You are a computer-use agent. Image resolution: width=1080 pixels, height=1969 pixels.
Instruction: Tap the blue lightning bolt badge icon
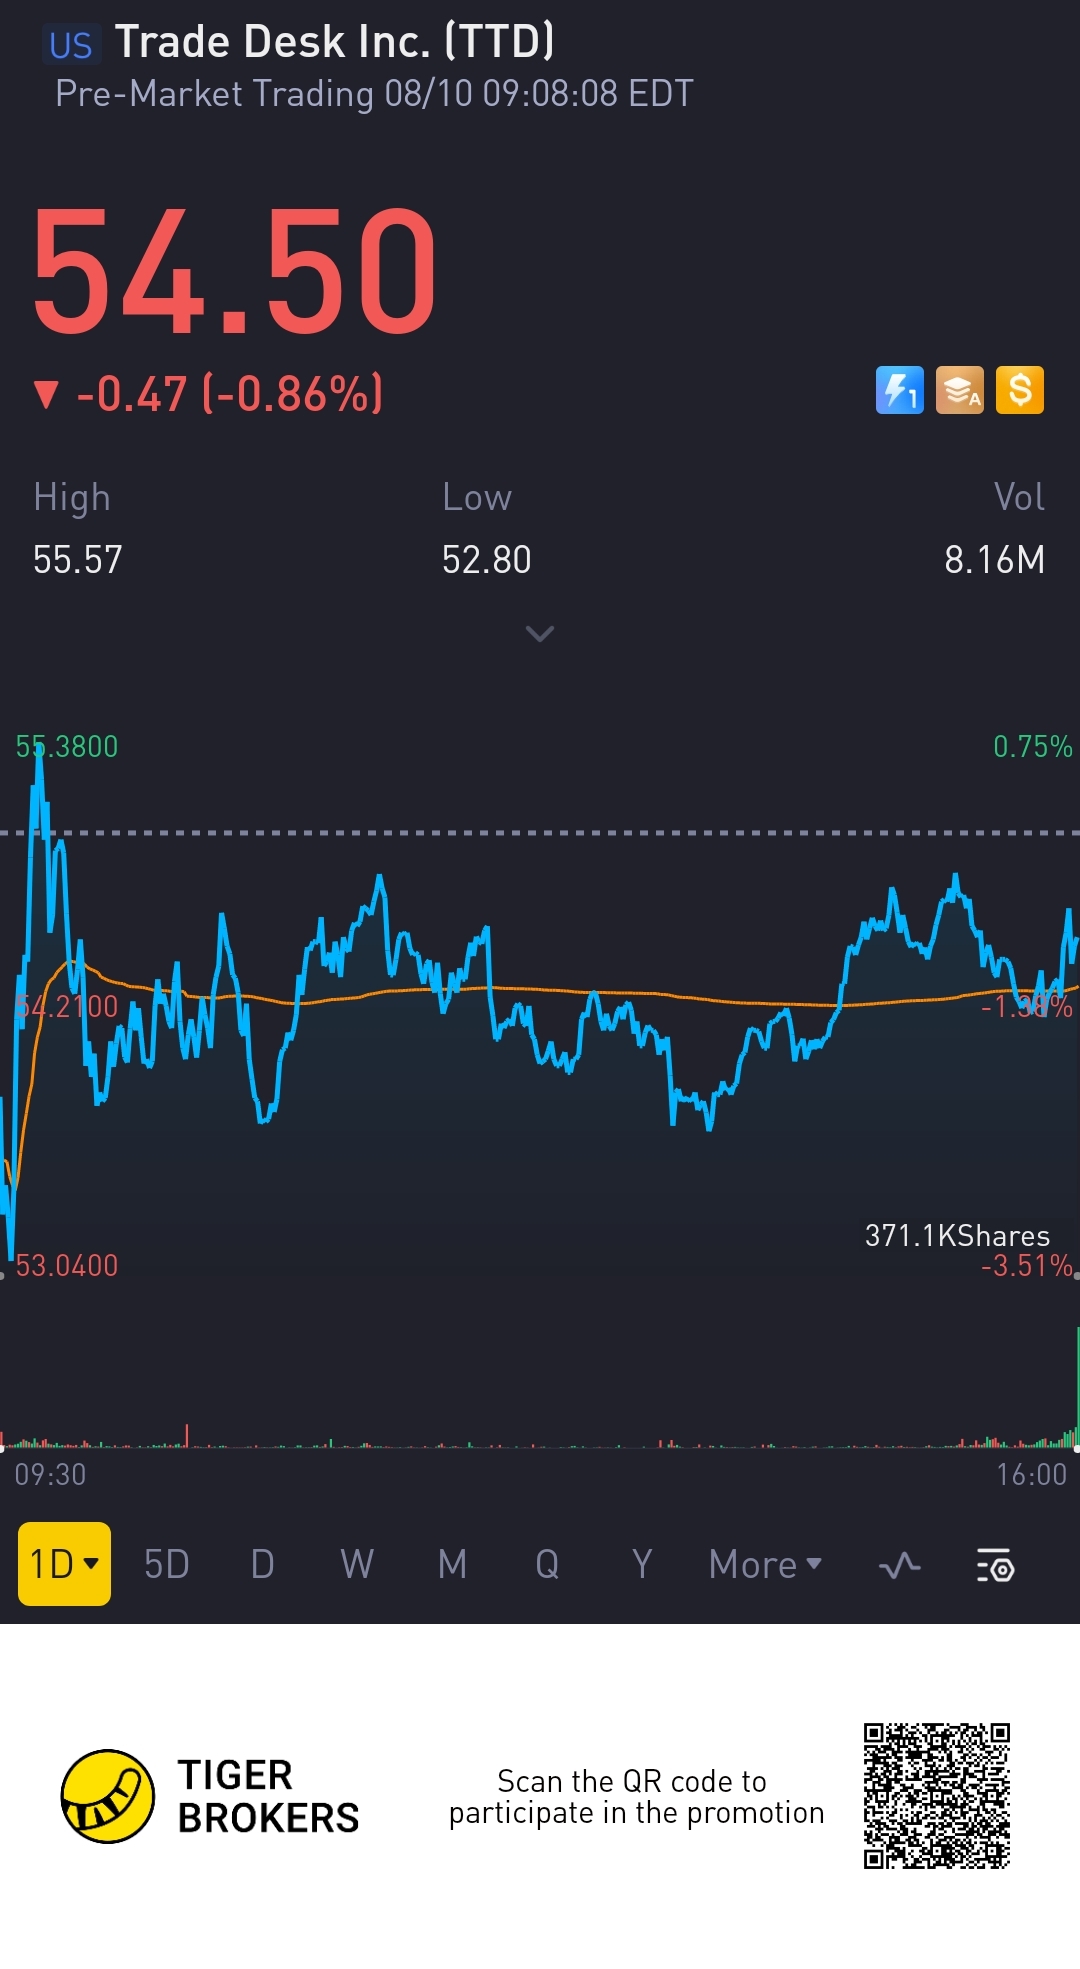coord(900,390)
